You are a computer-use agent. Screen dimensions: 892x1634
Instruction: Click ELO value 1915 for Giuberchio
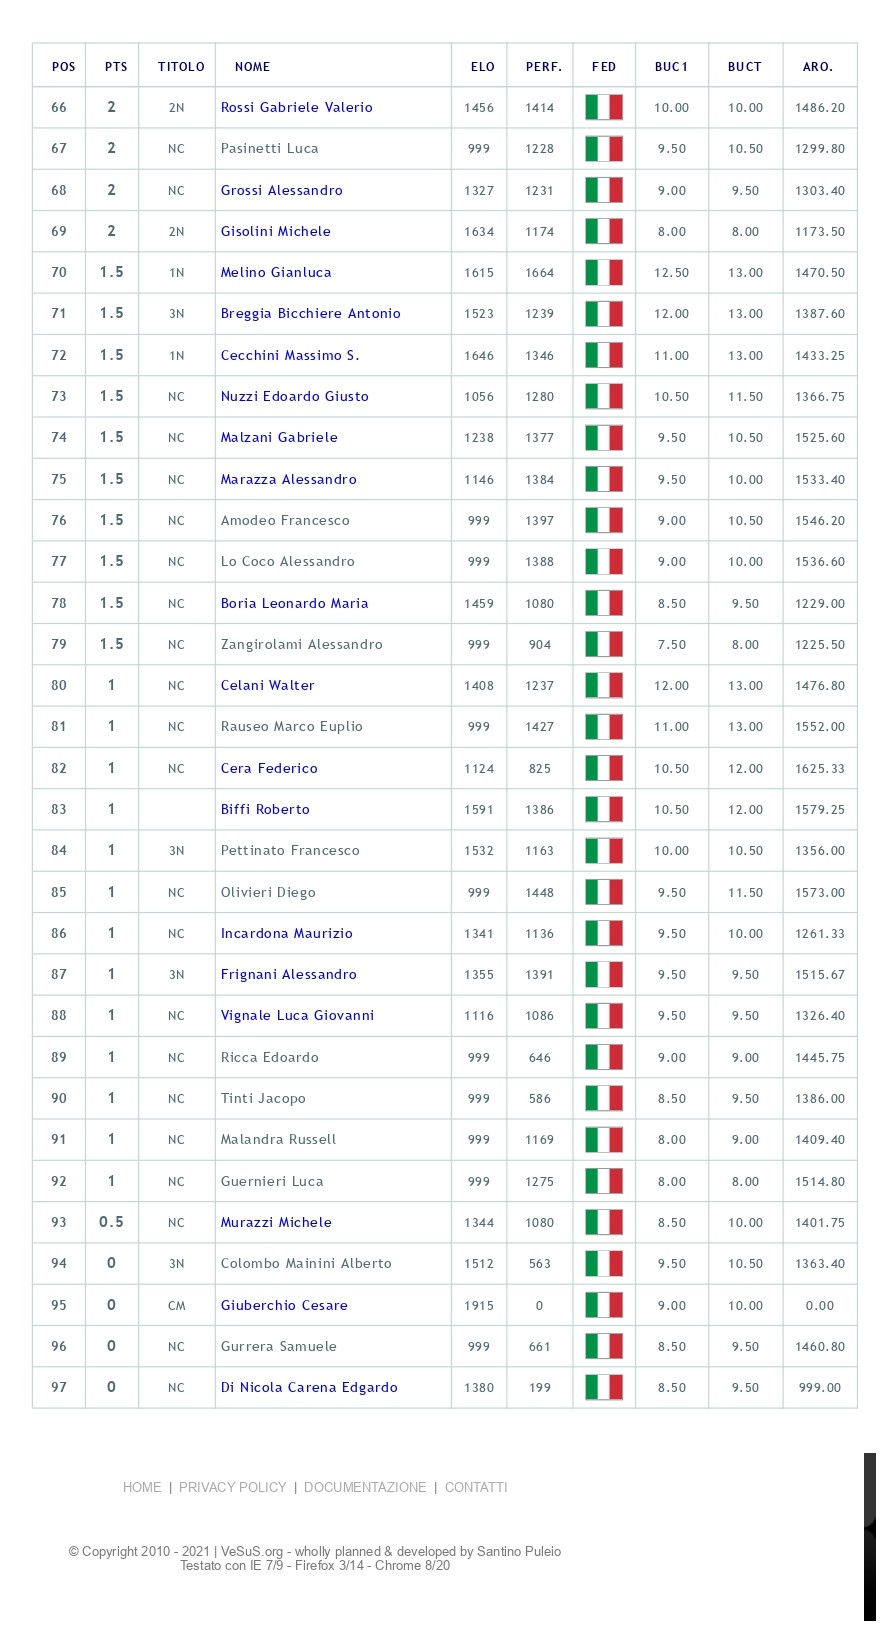479,1305
